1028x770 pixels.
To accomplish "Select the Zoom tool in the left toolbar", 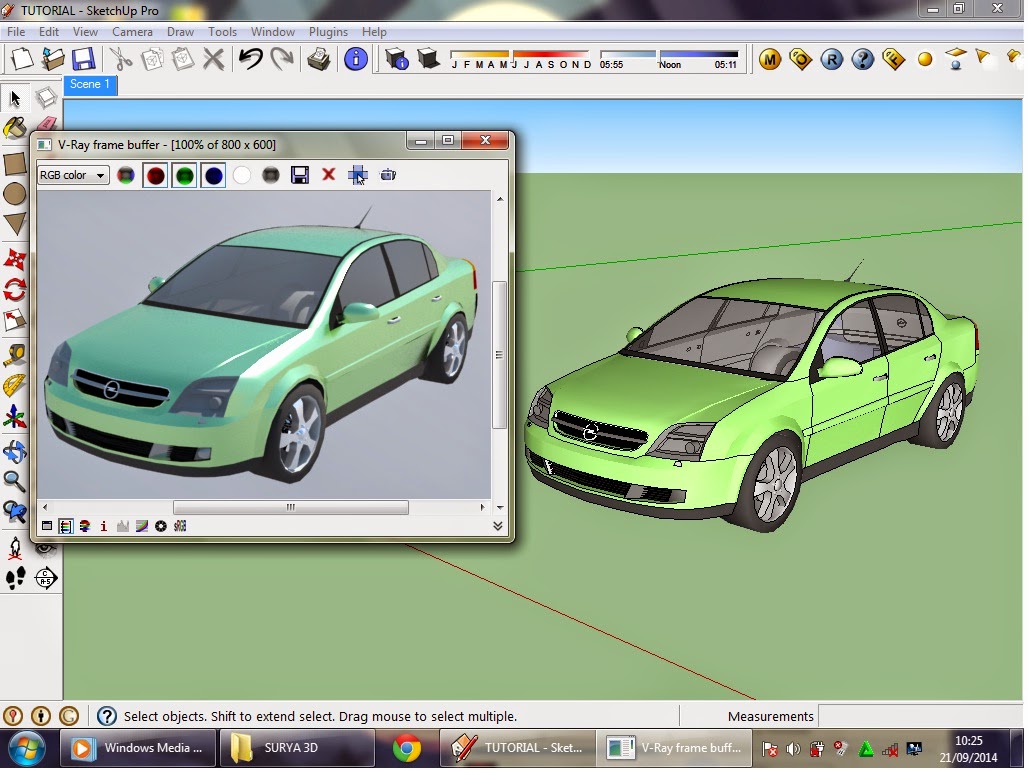I will click(13, 482).
